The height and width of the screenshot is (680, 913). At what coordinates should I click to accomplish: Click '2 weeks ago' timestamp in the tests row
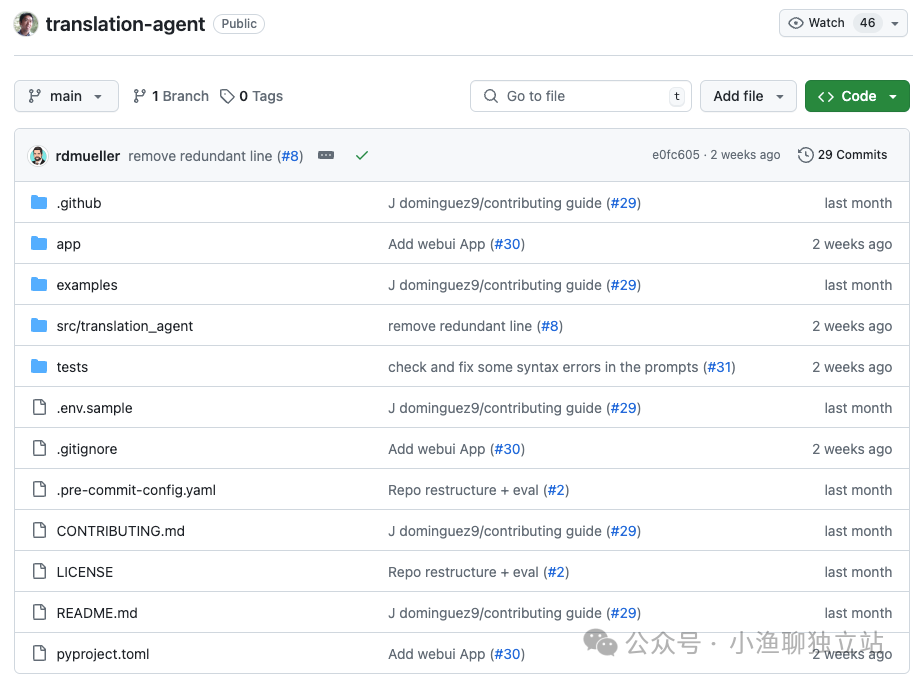point(852,367)
